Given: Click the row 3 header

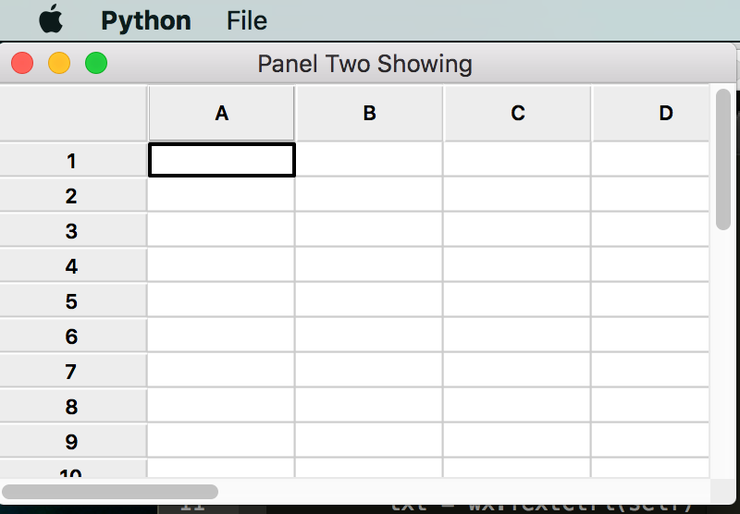Looking at the screenshot, I should click(x=72, y=231).
